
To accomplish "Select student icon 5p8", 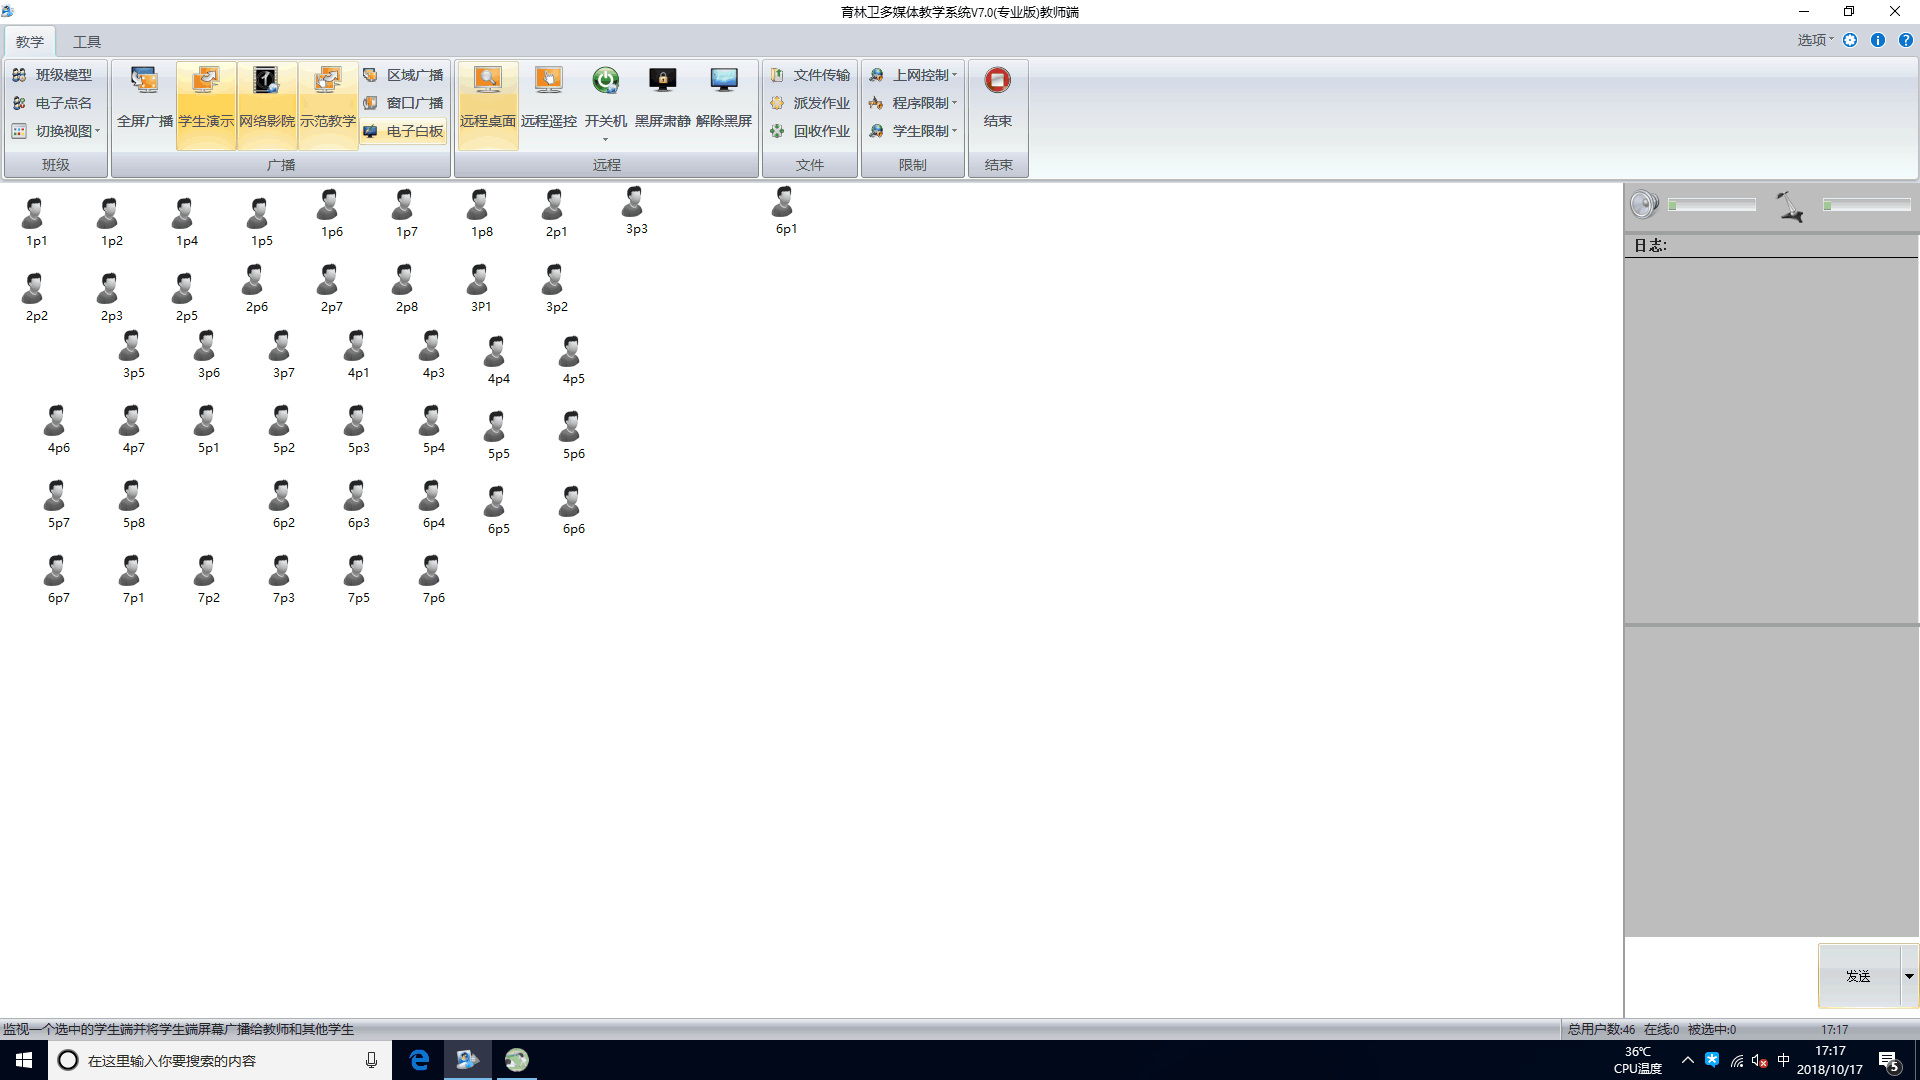I will [132, 495].
